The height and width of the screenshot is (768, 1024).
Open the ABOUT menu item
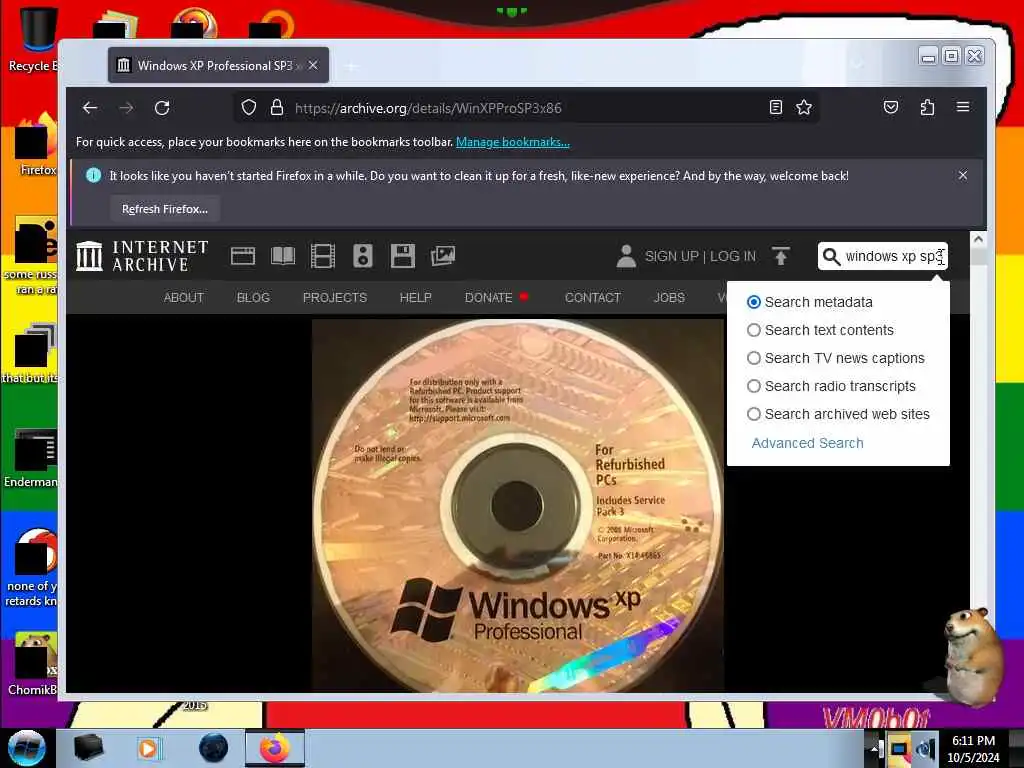click(184, 297)
